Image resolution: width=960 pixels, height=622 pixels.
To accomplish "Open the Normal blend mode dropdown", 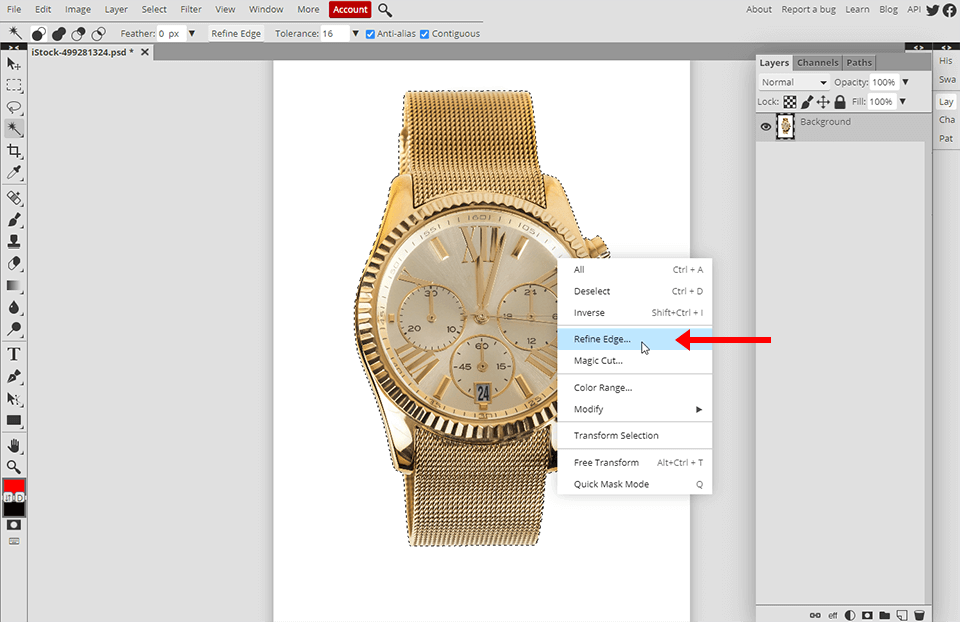I will pyautogui.click(x=793, y=81).
